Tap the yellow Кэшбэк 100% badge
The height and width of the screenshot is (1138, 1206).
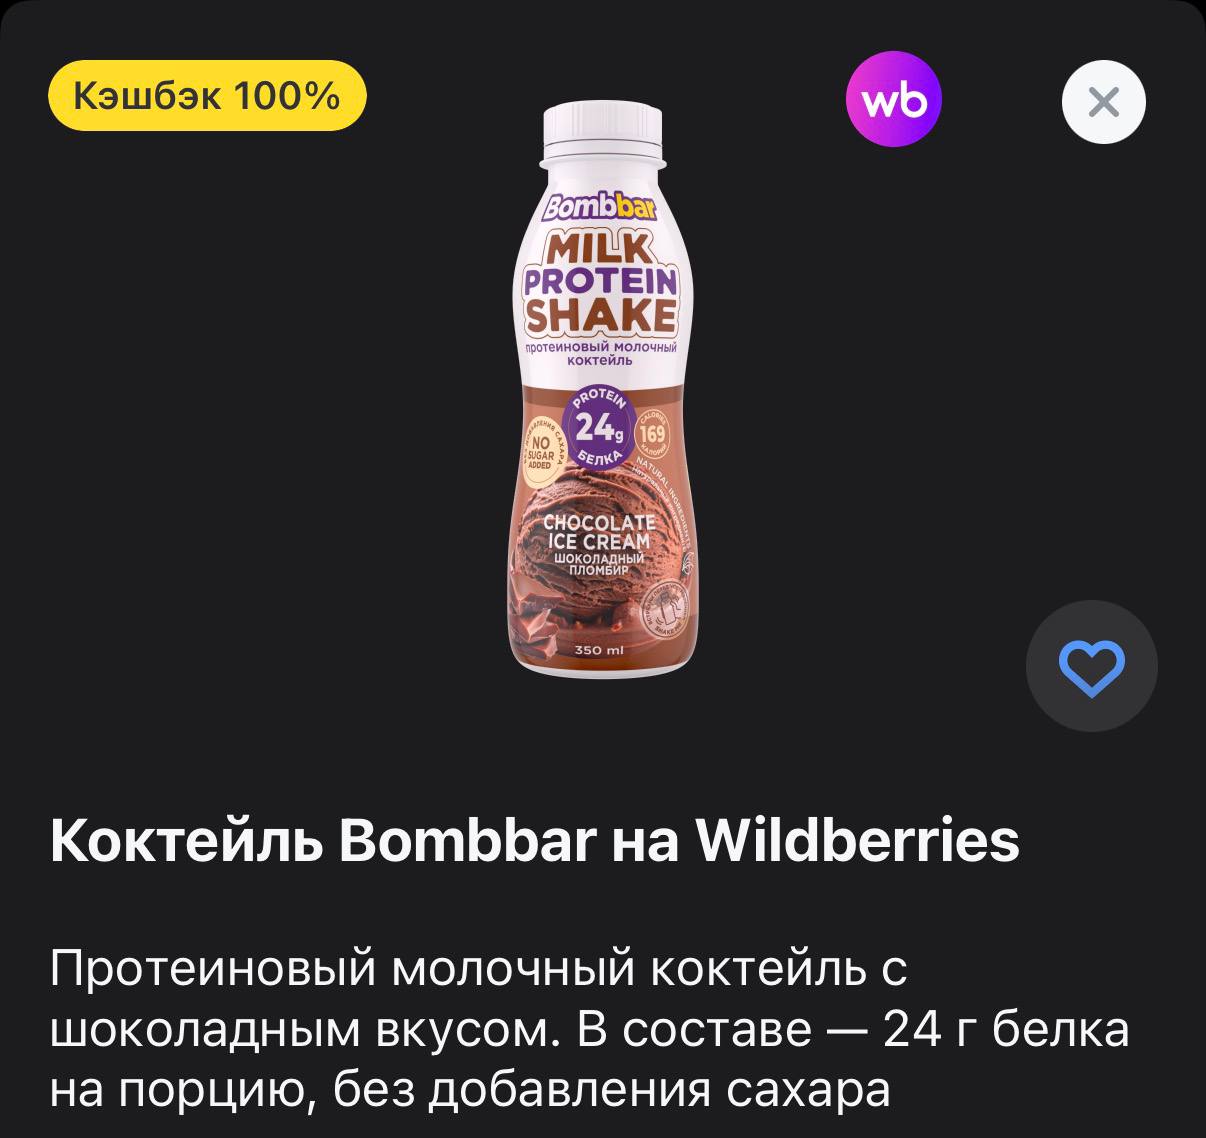tap(207, 96)
